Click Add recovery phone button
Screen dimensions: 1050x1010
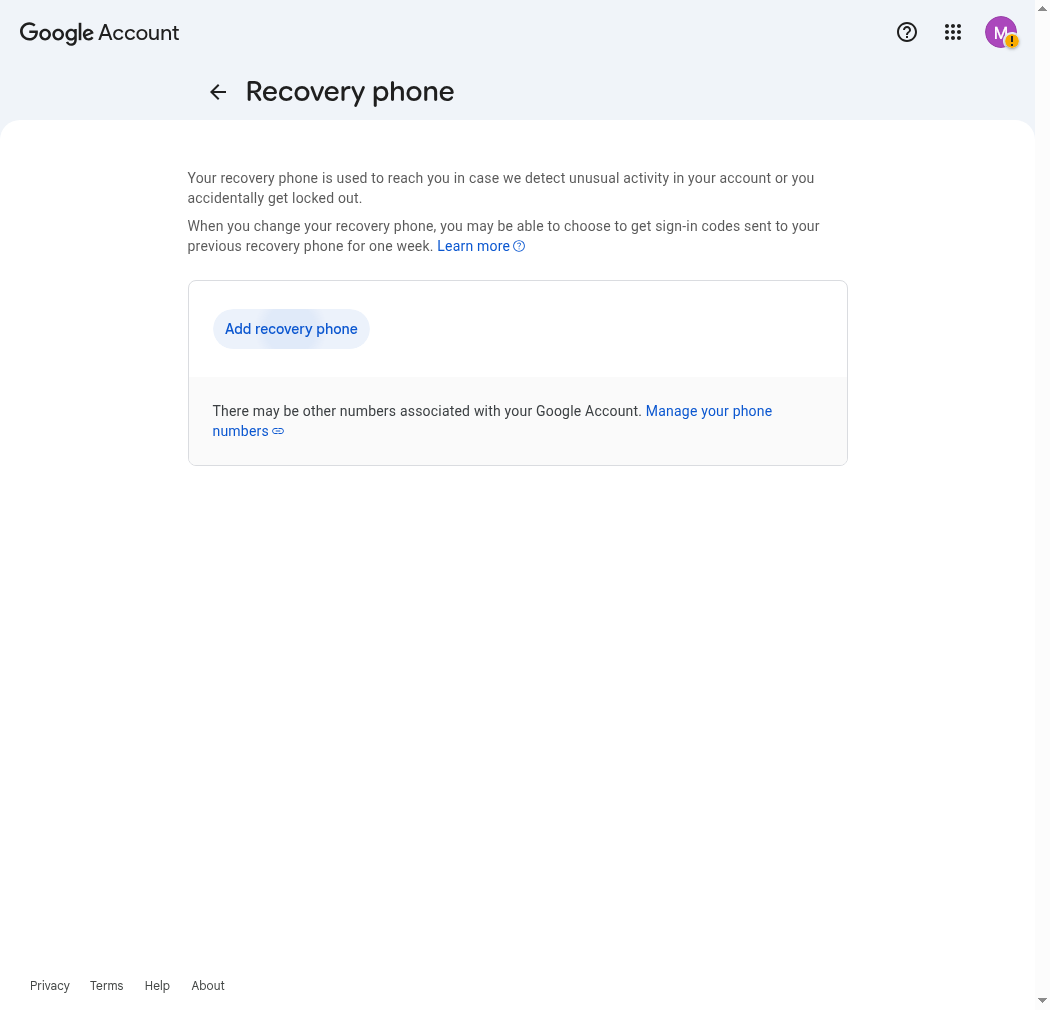291,329
